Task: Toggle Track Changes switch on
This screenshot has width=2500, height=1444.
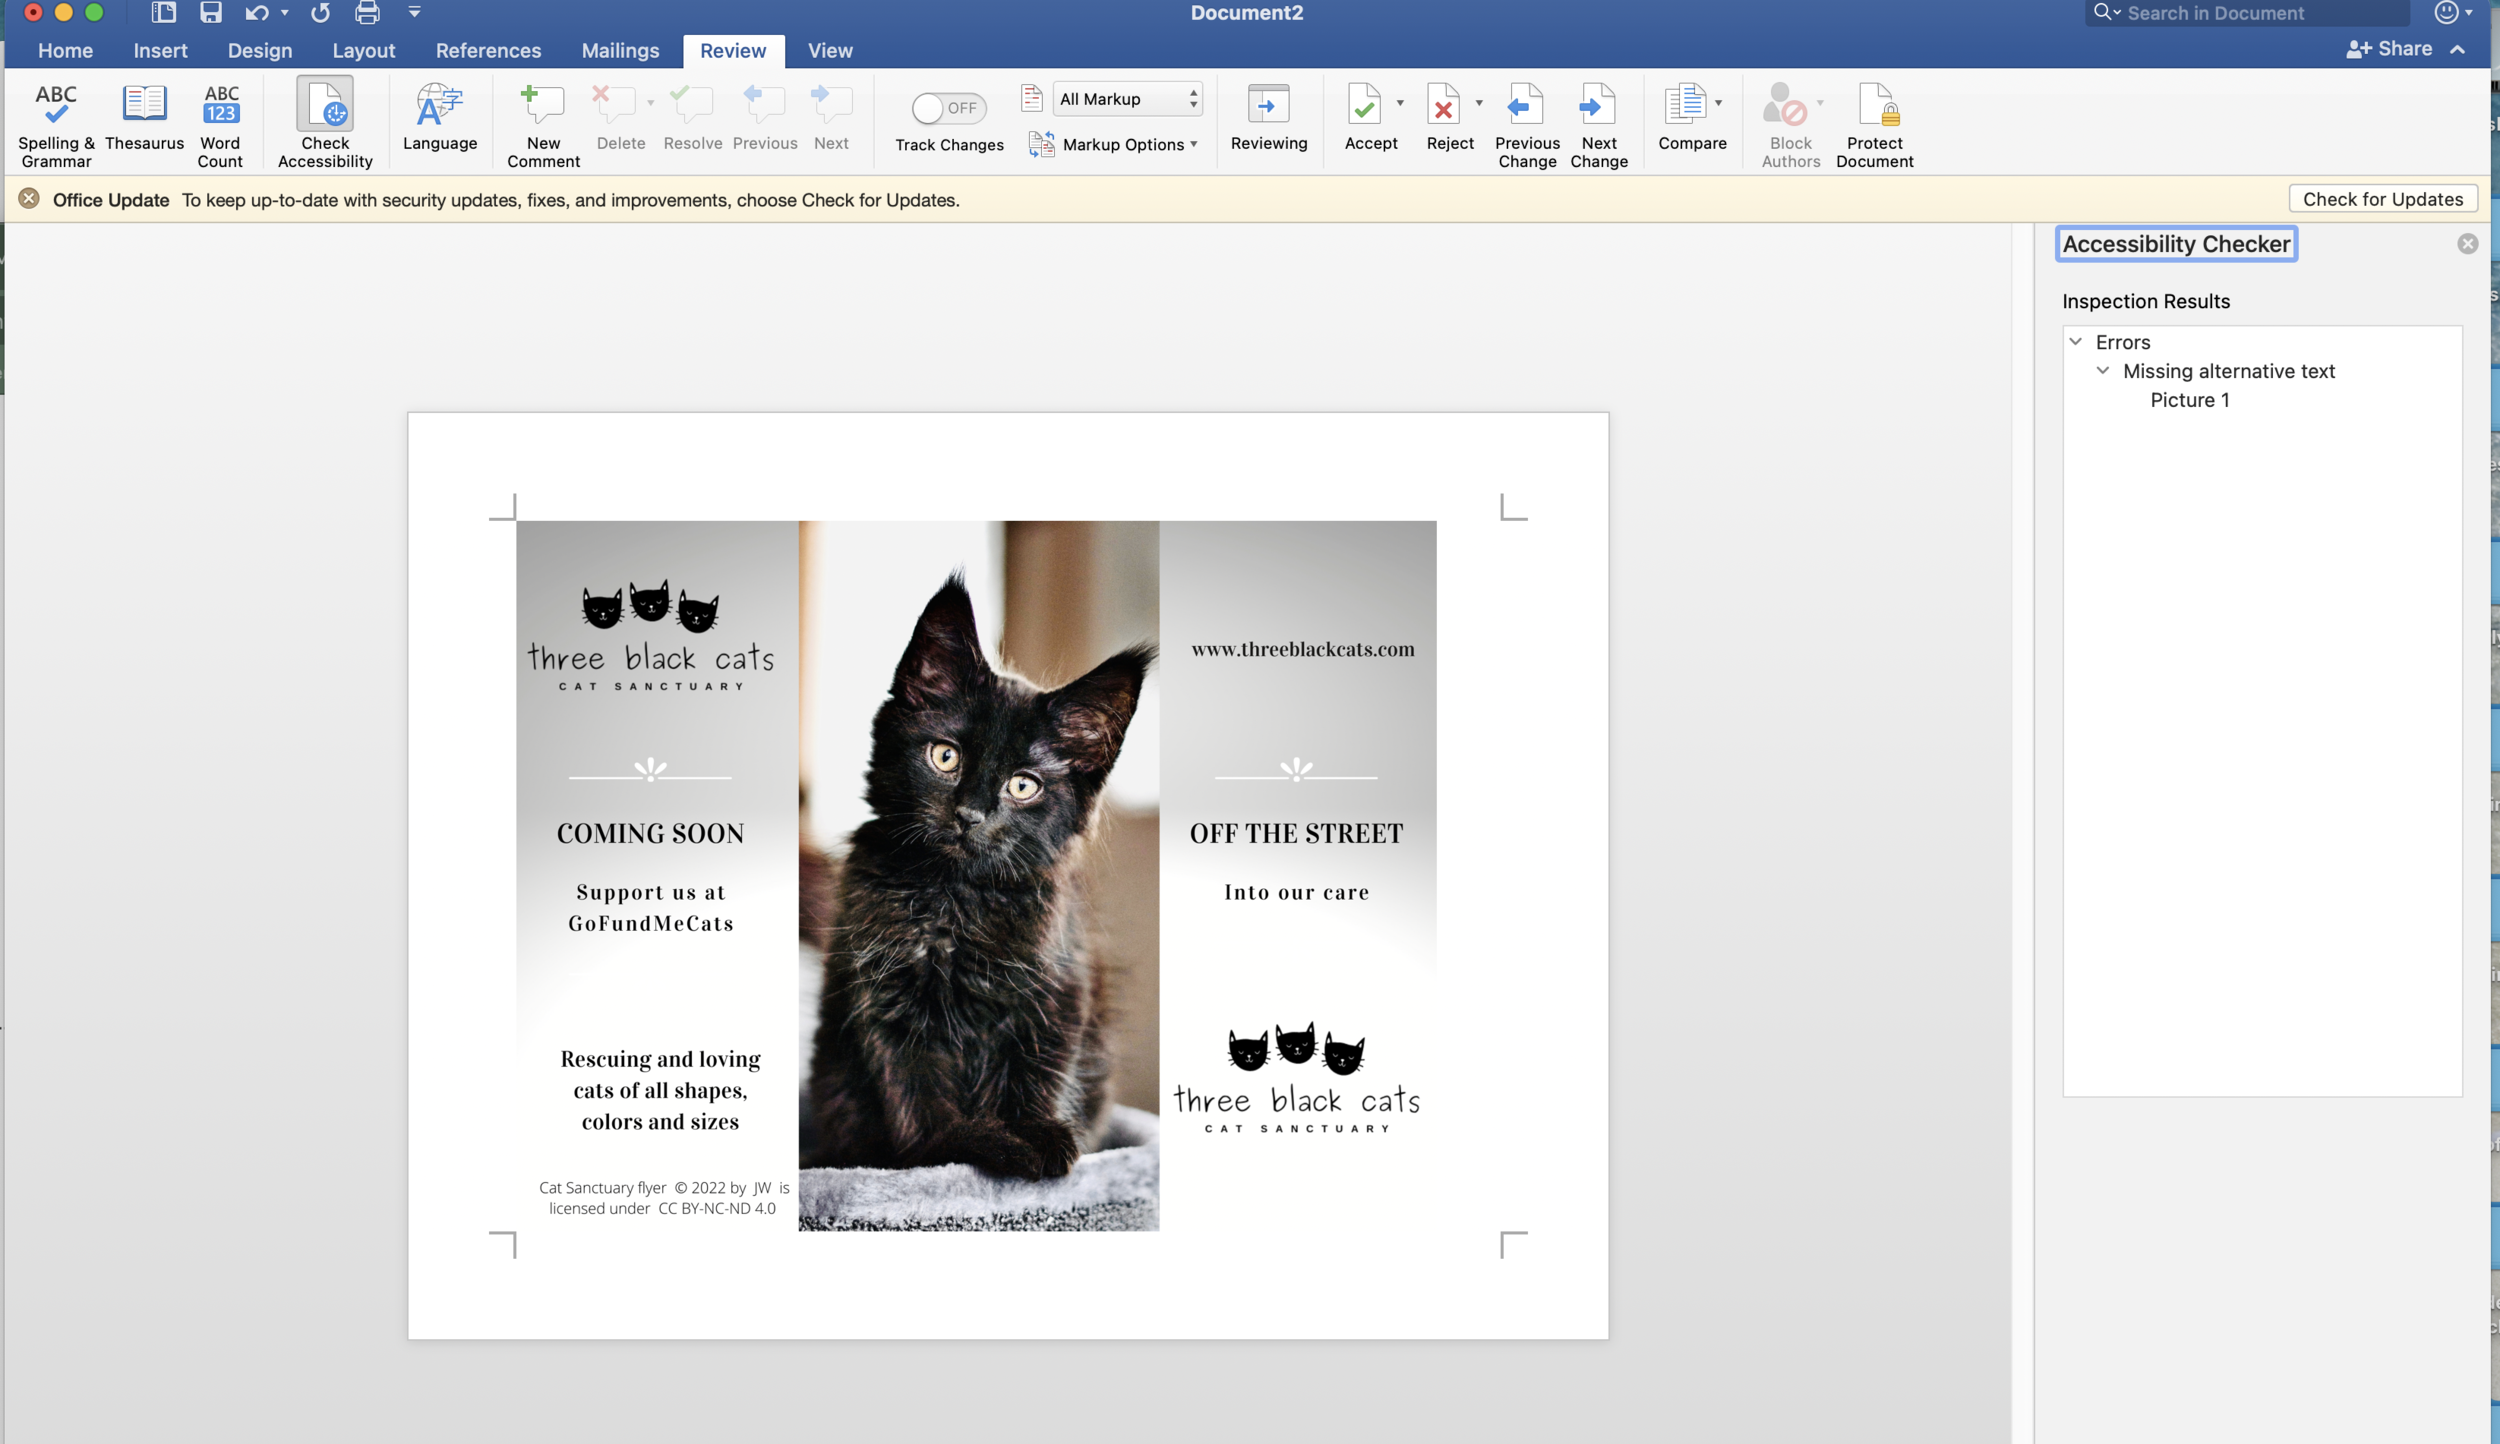Action: click(948, 108)
